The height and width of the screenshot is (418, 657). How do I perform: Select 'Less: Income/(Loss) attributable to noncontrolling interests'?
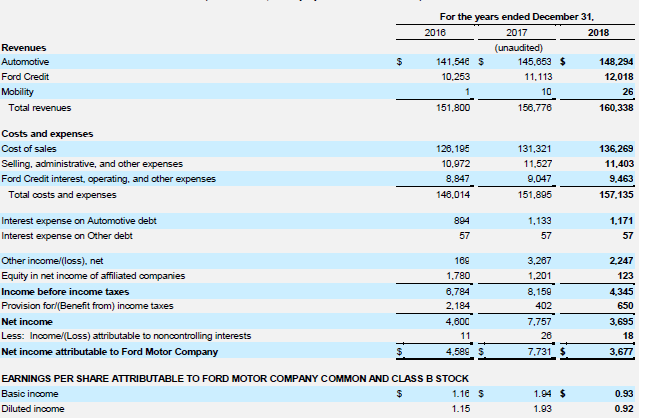[x=126, y=336]
